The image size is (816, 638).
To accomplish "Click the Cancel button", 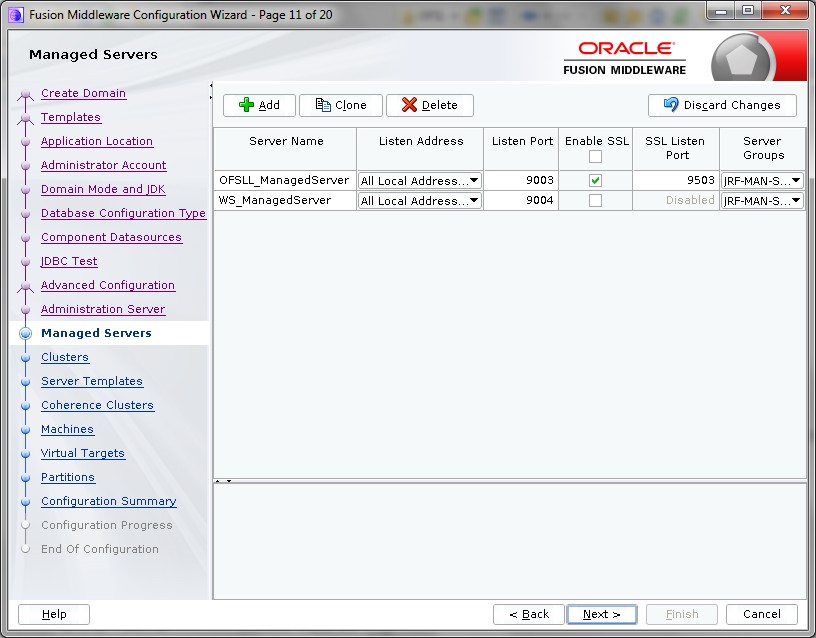I will 762,614.
